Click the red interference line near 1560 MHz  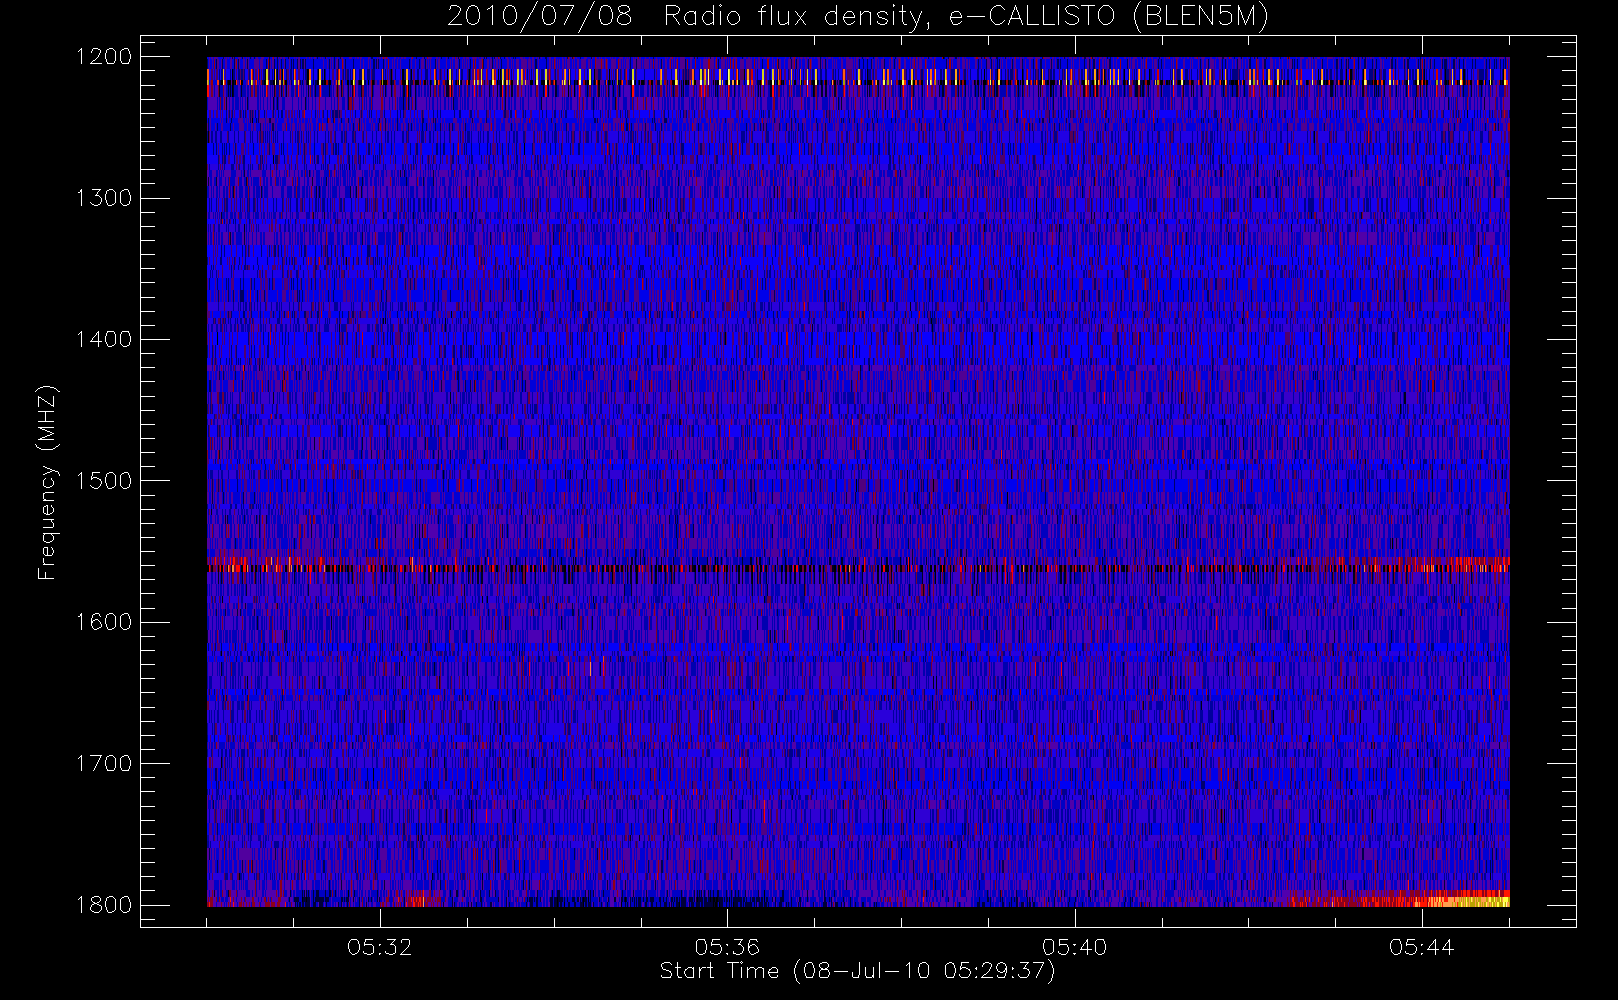(x=858, y=566)
